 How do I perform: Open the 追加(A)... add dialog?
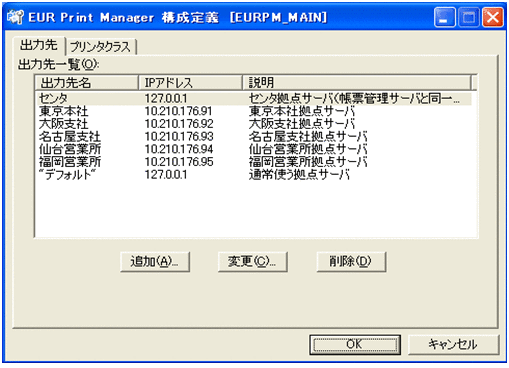(155, 262)
